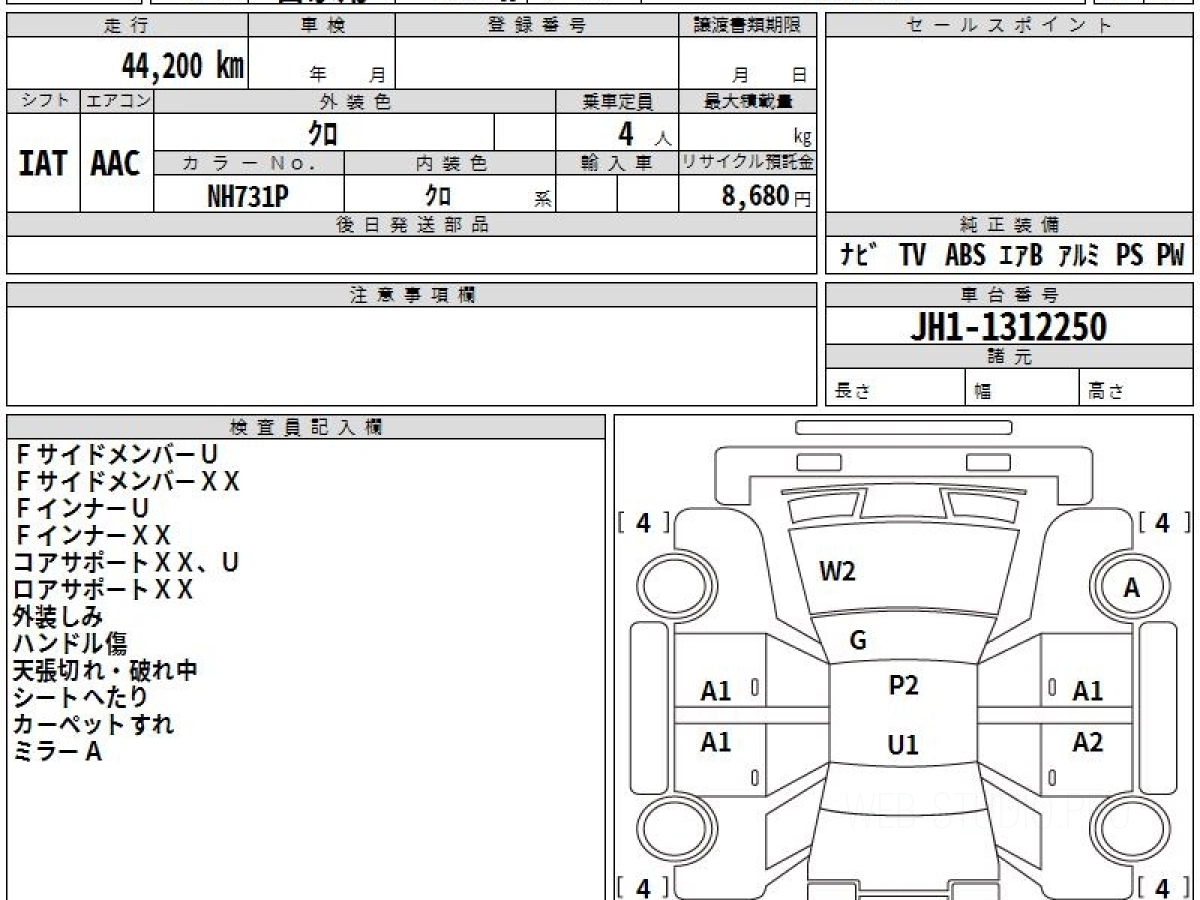Select the TV equipment entry
This screenshot has height=900, width=1200.
coord(912,256)
